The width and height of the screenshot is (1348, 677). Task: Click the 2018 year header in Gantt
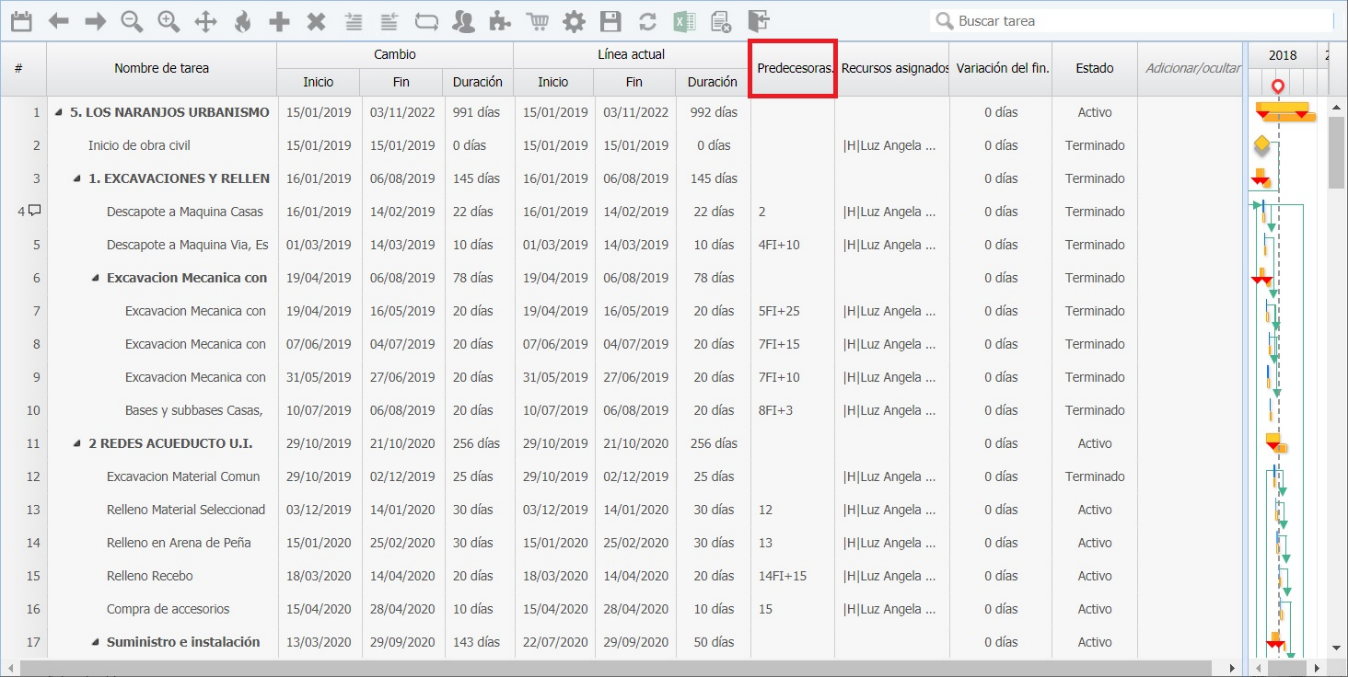pyautogui.click(x=1283, y=55)
